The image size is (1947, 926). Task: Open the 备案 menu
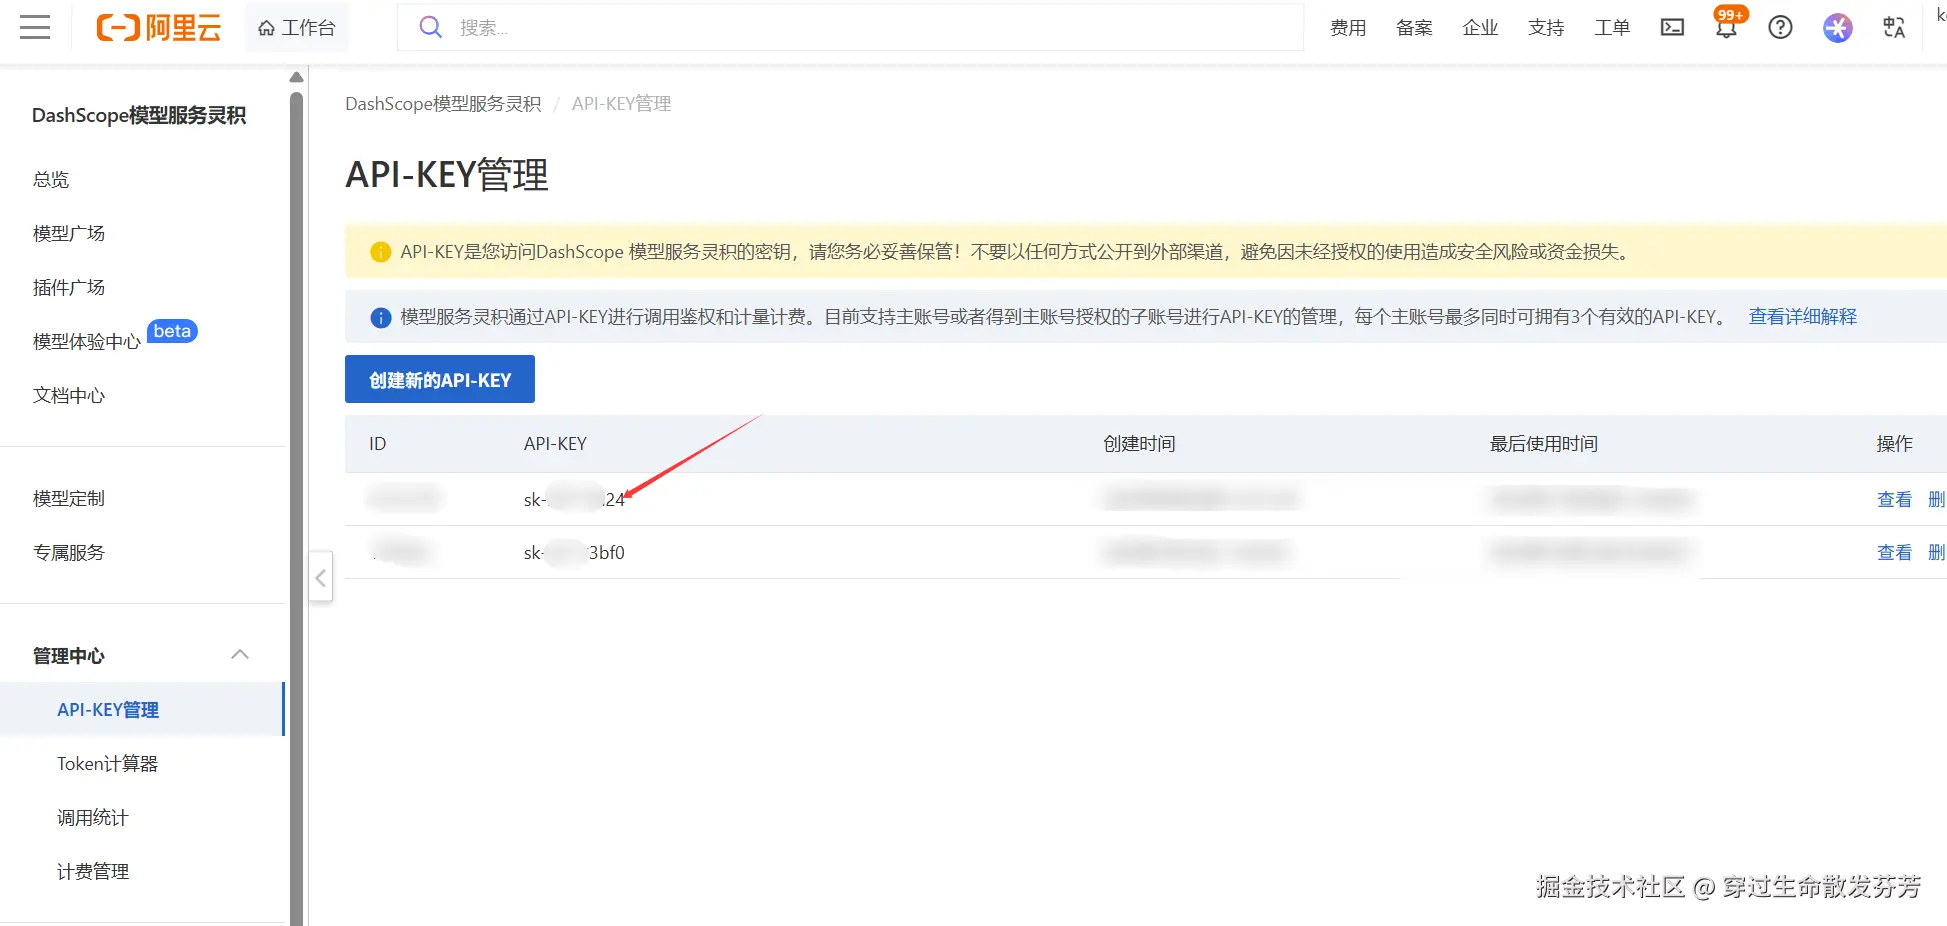tap(1414, 27)
